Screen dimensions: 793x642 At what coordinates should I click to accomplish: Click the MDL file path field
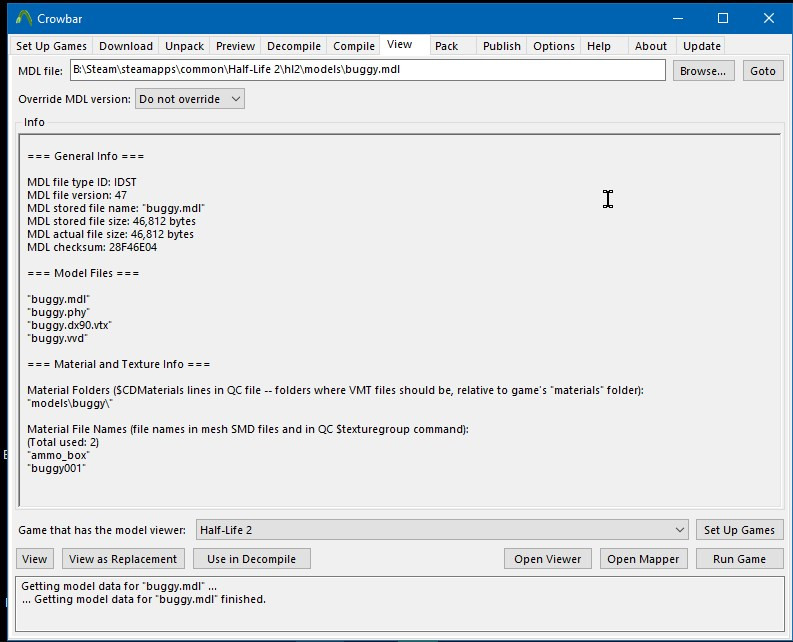(366, 70)
